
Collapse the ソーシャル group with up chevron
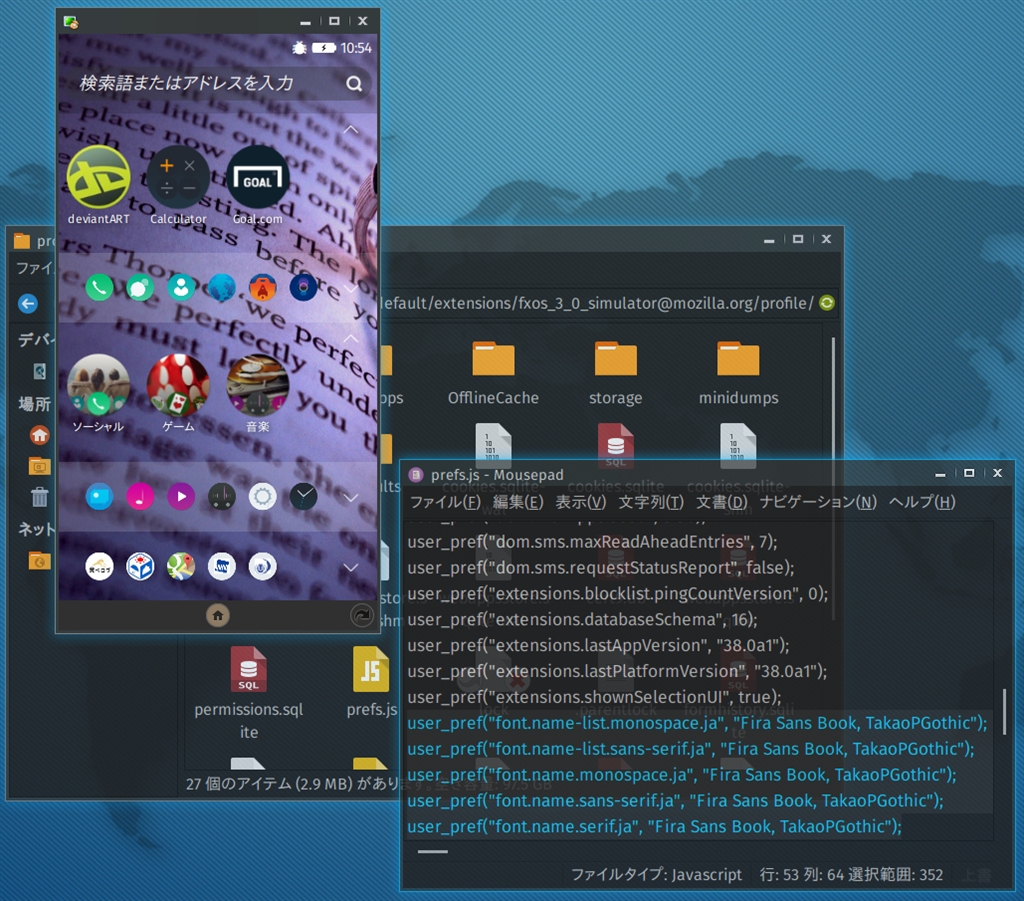[351, 338]
